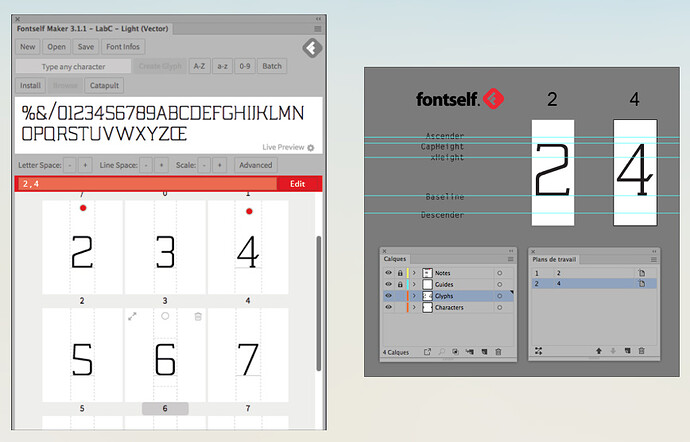The height and width of the screenshot is (442, 690).
Task: Click target circle of Notes layer
Action: tap(499, 273)
